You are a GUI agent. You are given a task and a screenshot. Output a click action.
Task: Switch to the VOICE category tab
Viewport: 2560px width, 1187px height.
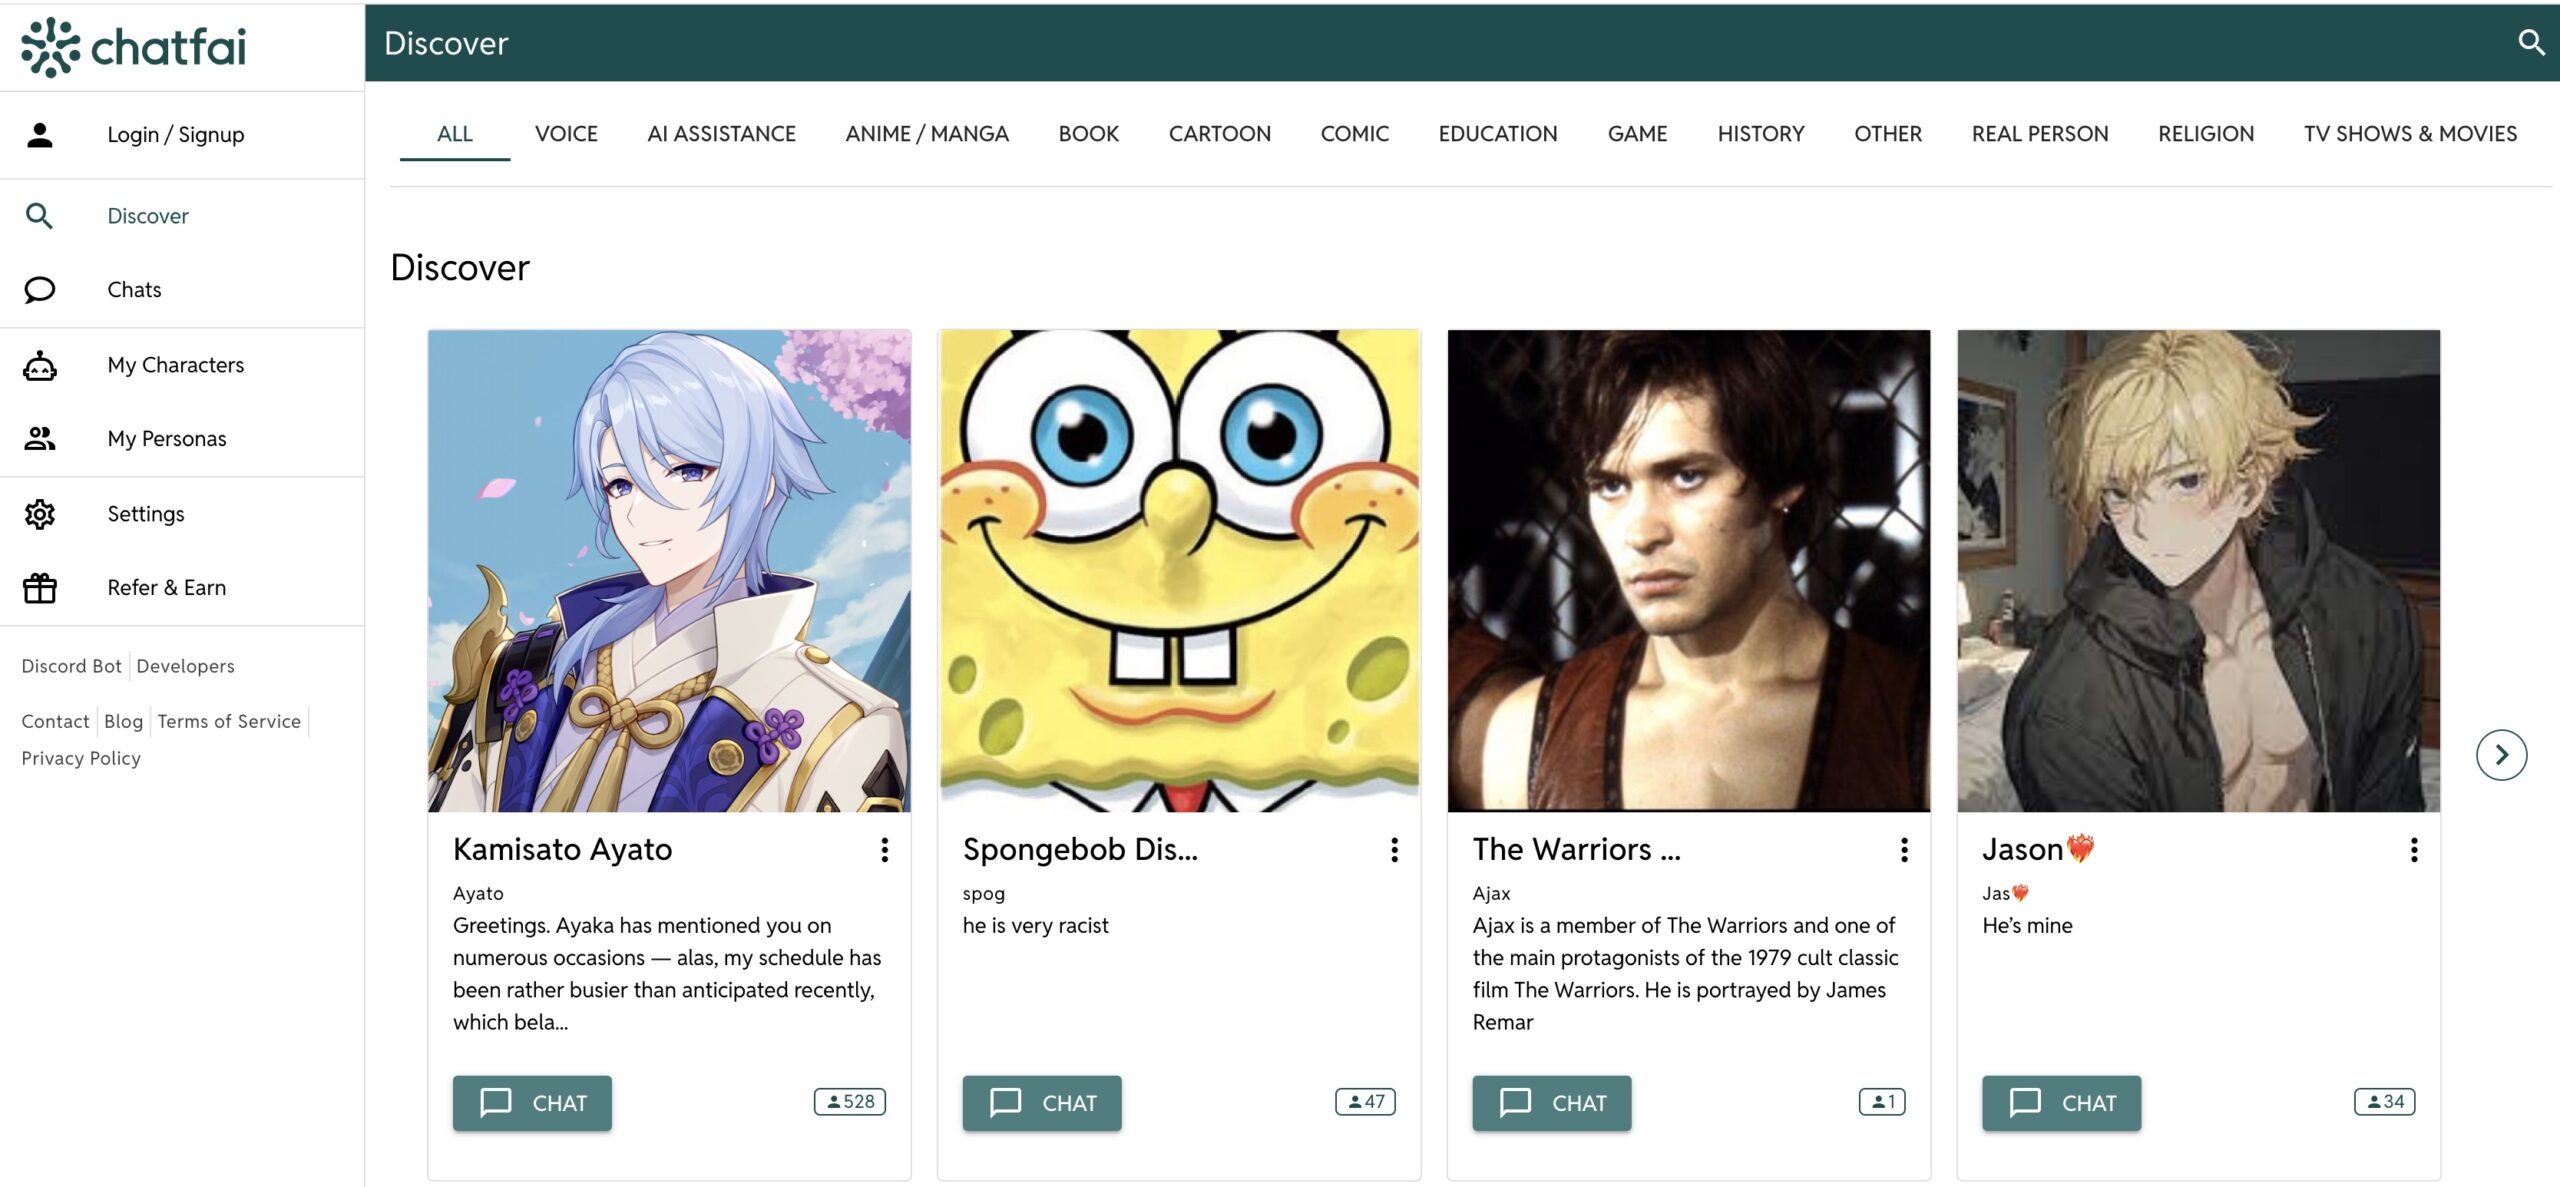click(x=565, y=134)
